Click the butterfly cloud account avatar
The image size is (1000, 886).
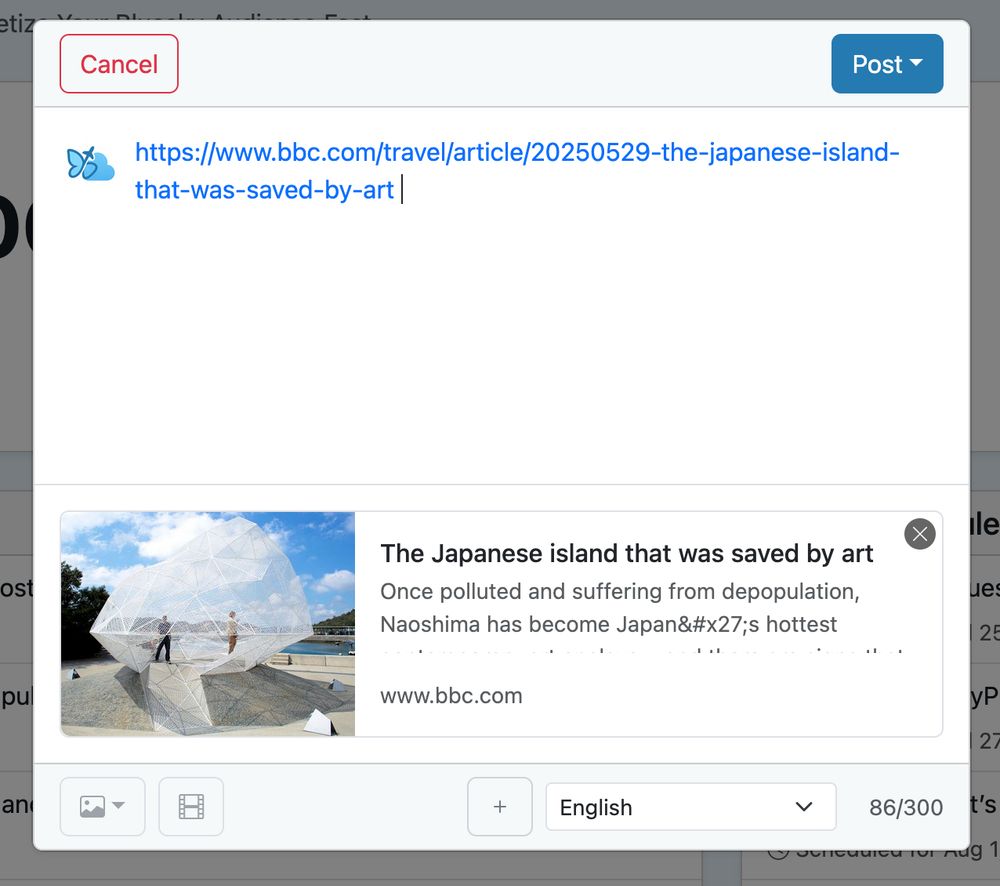pyautogui.click(x=91, y=163)
